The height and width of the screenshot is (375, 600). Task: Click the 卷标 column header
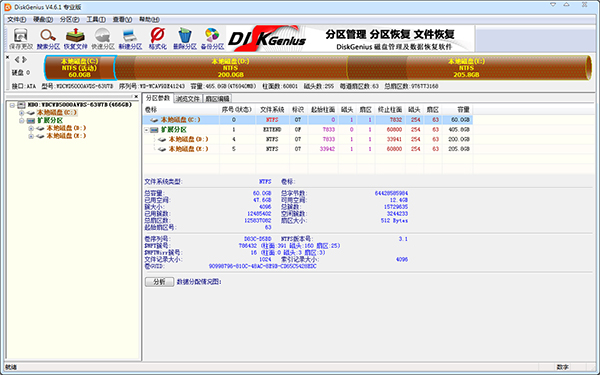(x=181, y=110)
